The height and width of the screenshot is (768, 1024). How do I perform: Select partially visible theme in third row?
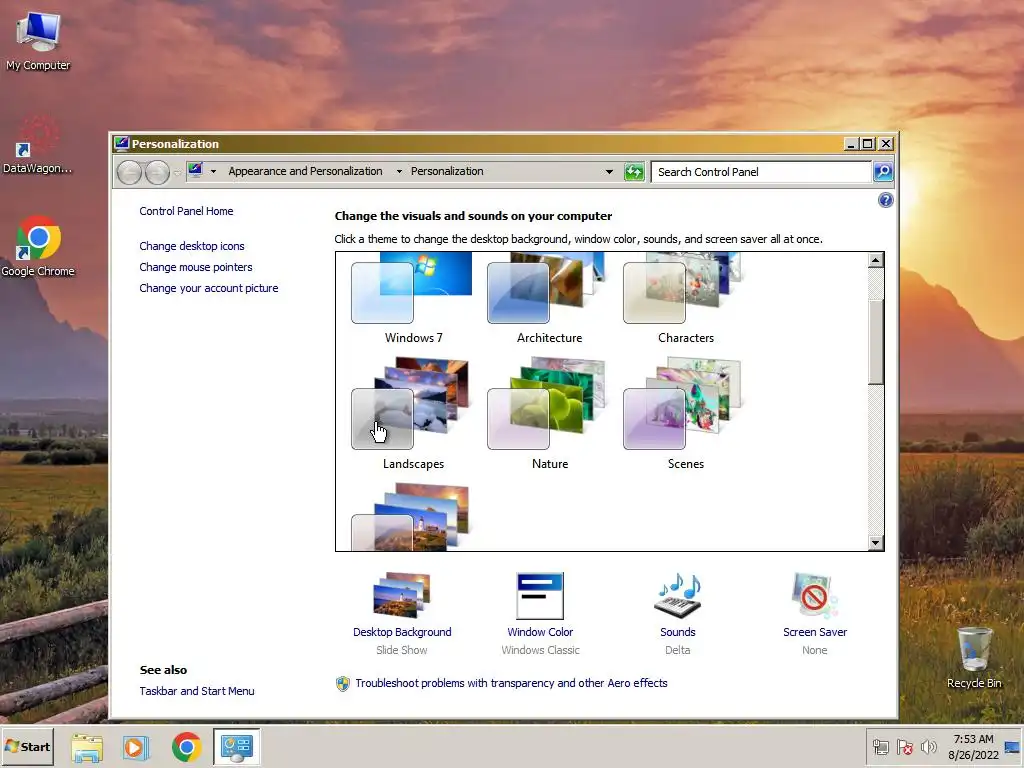[411, 517]
